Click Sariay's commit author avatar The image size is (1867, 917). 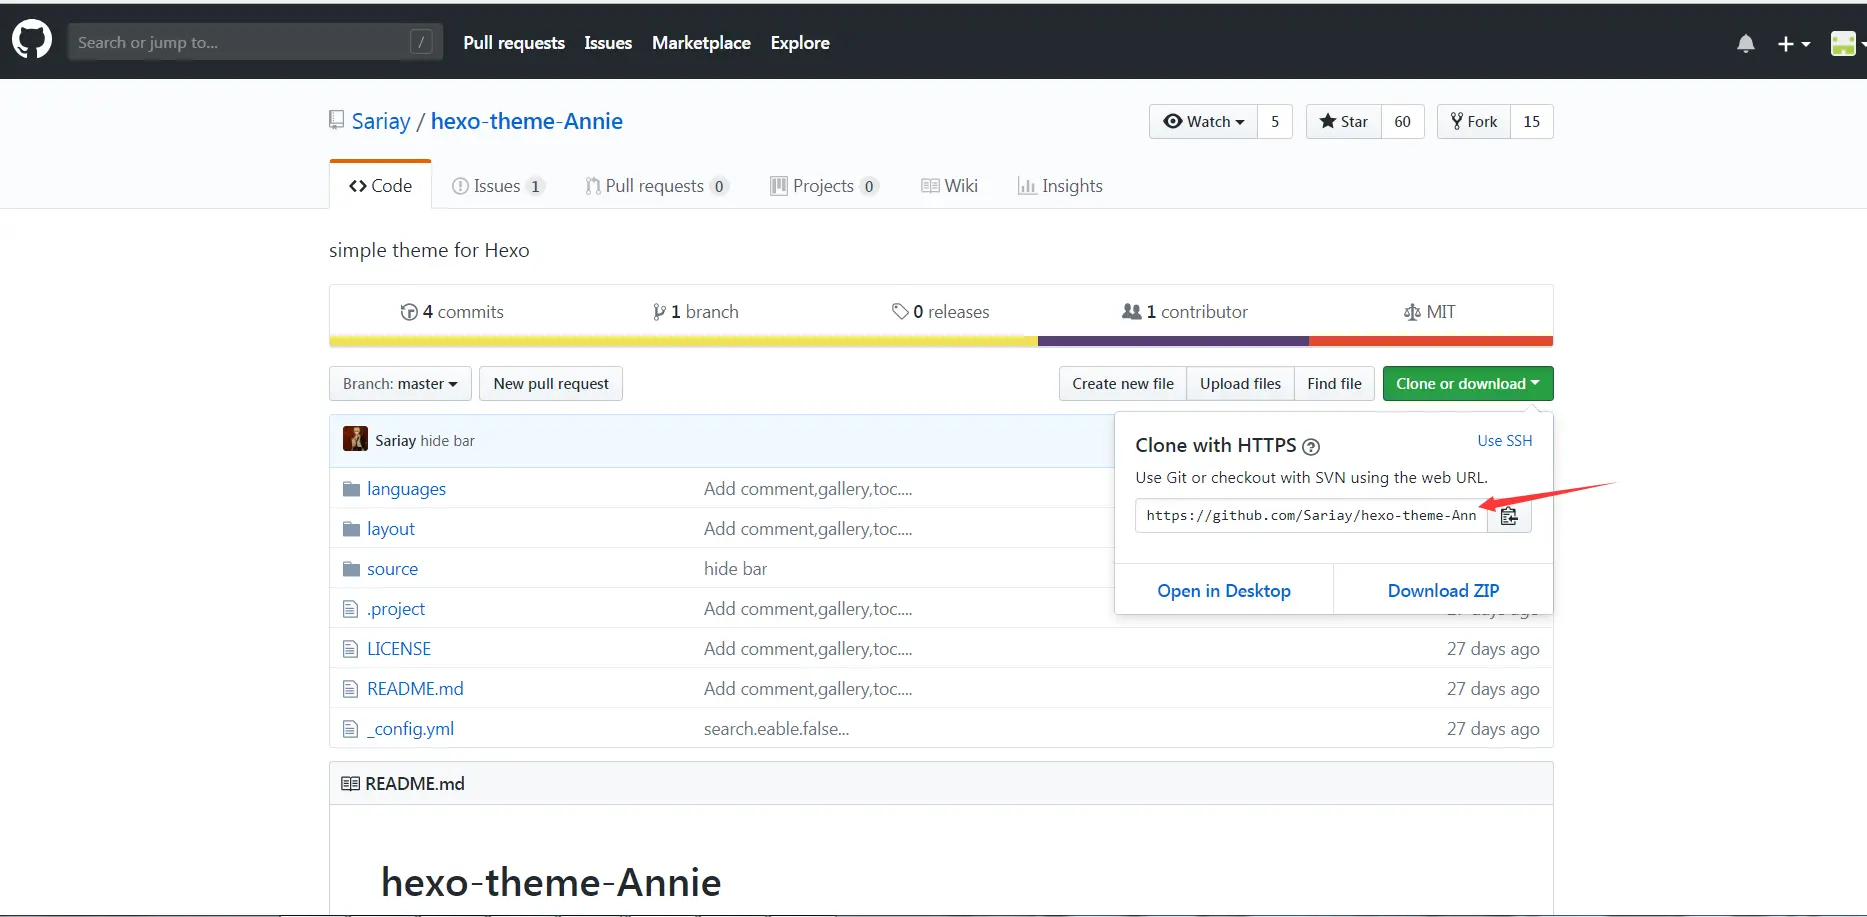[355, 440]
